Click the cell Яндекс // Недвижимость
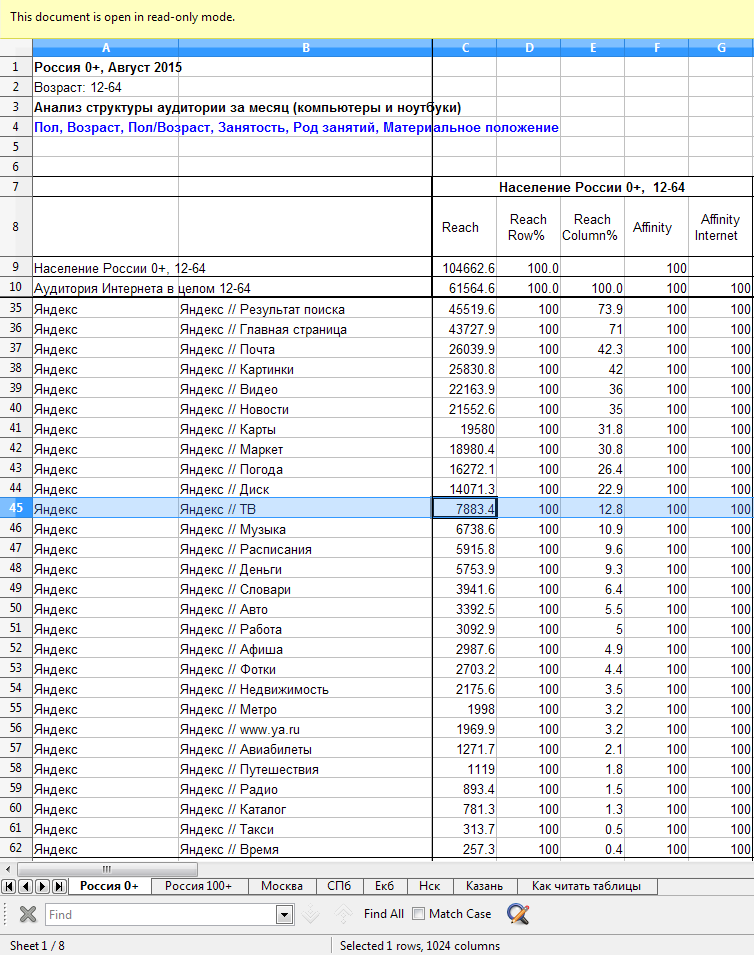754x955 pixels. click(x=305, y=689)
